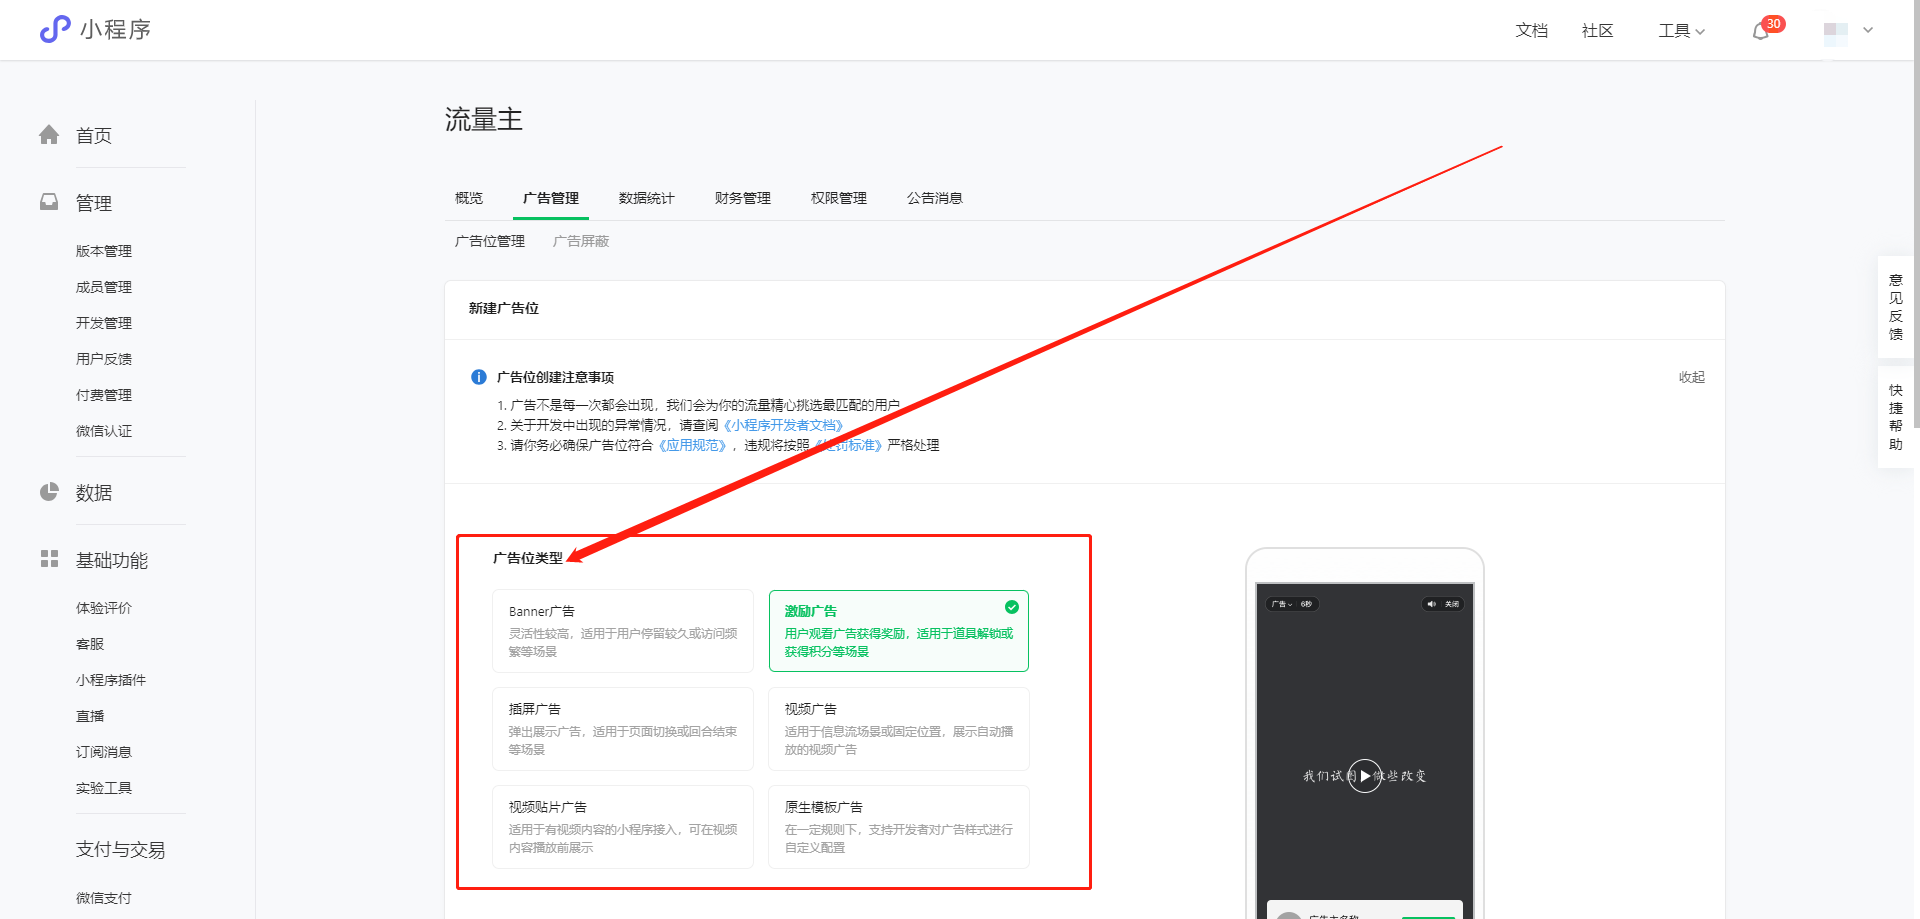This screenshot has width=1920, height=919.
Task: Play the ad preview video
Action: 1365,775
